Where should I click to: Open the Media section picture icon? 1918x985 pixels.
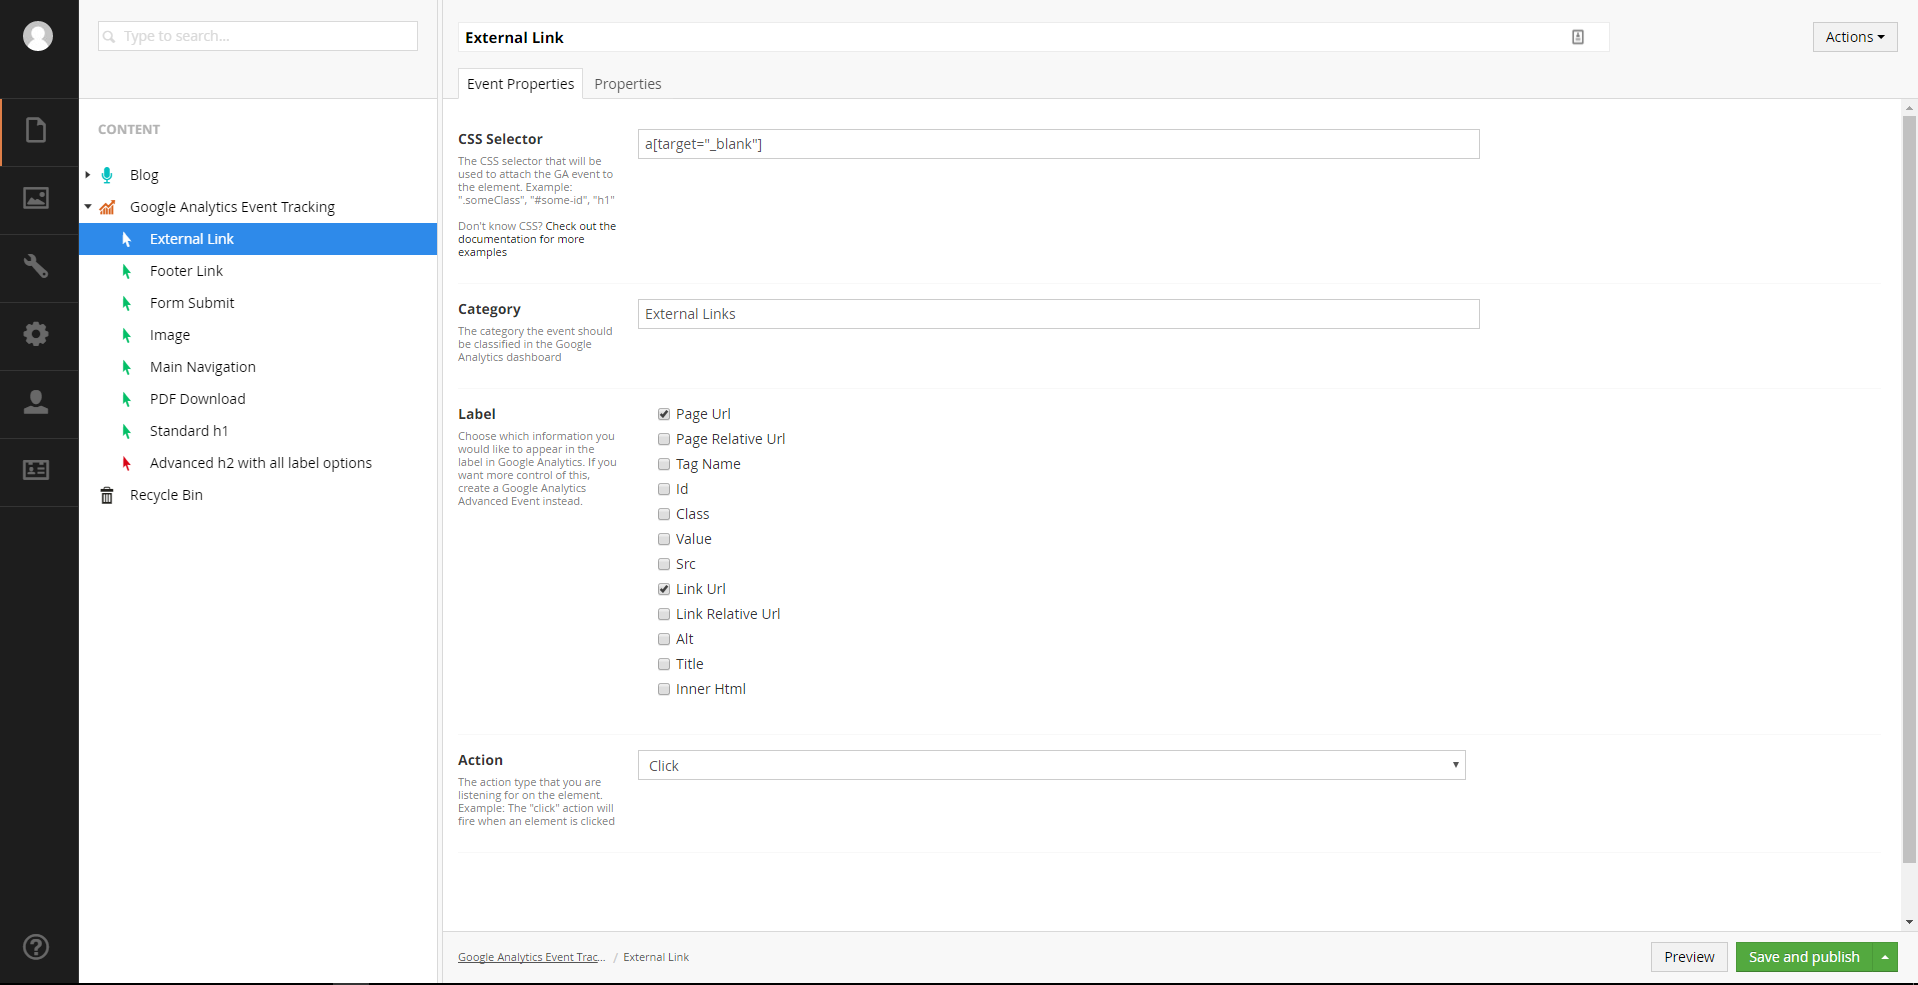pyautogui.click(x=36, y=198)
